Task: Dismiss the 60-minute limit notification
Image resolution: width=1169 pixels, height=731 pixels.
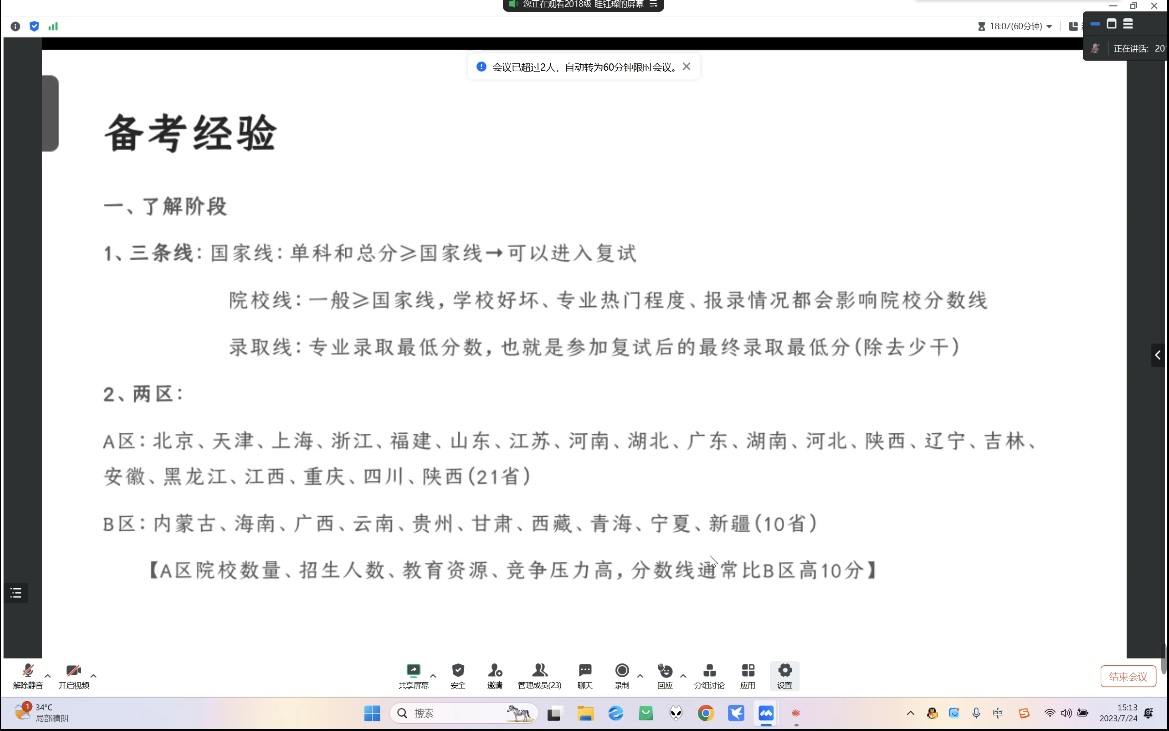Action: coord(686,67)
